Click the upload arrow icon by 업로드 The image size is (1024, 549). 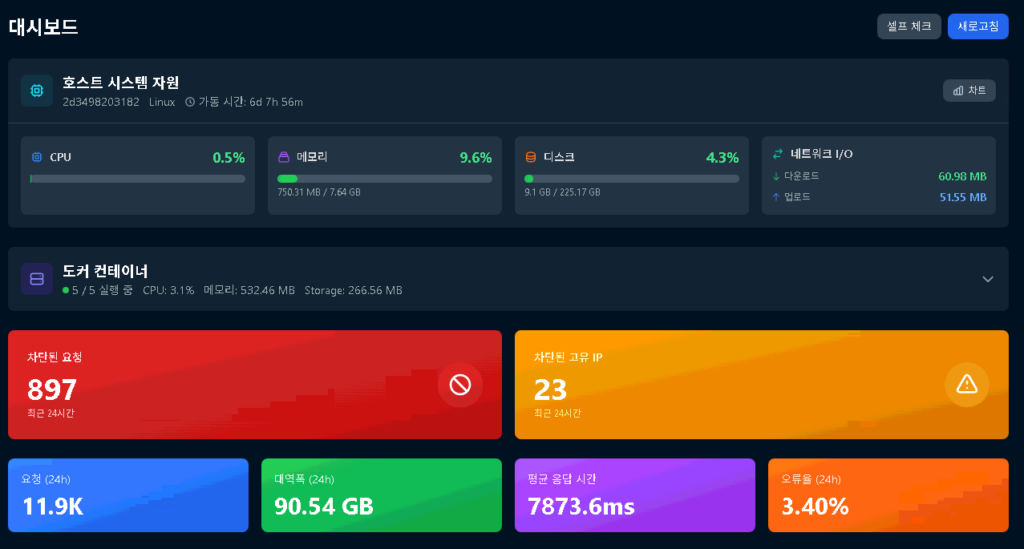(x=776, y=197)
